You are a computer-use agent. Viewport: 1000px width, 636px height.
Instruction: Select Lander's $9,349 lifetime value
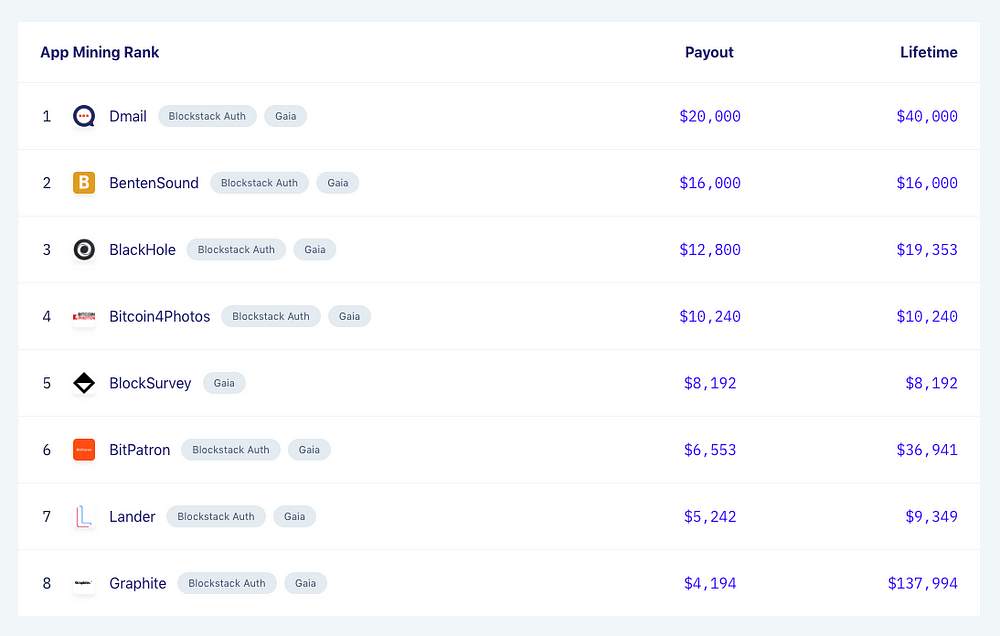(931, 517)
